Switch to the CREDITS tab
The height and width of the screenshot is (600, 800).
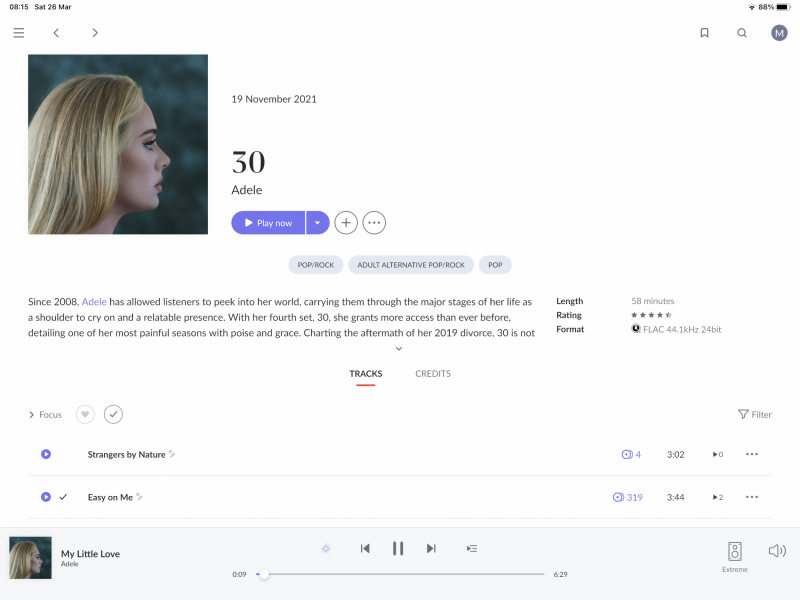(x=433, y=374)
